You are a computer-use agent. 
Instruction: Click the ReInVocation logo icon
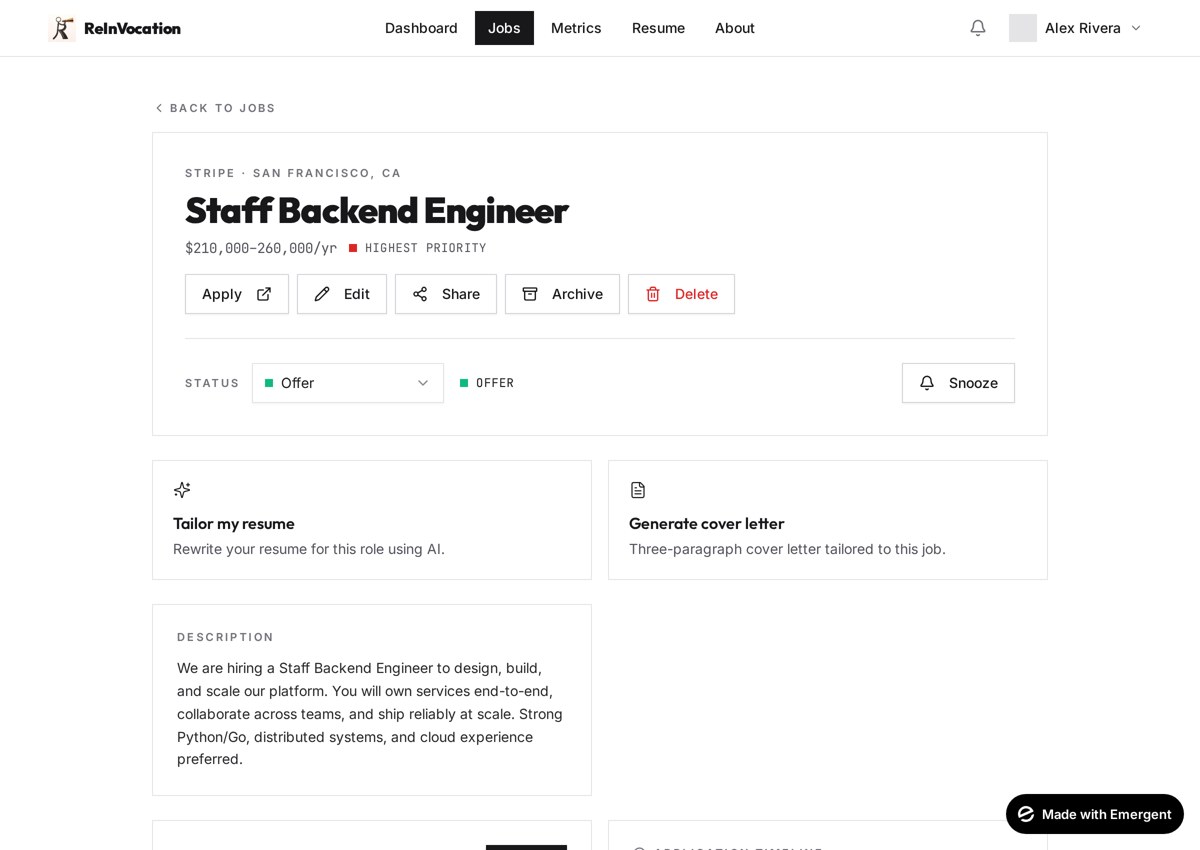point(62,28)
